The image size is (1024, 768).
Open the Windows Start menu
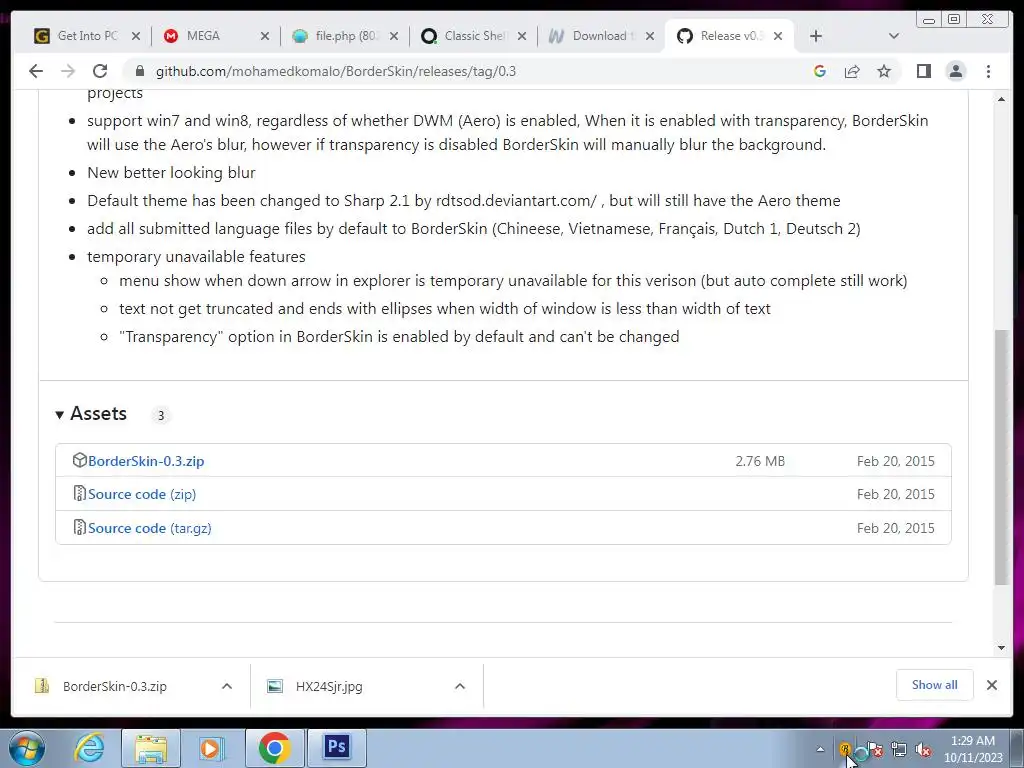coord(27,748)
